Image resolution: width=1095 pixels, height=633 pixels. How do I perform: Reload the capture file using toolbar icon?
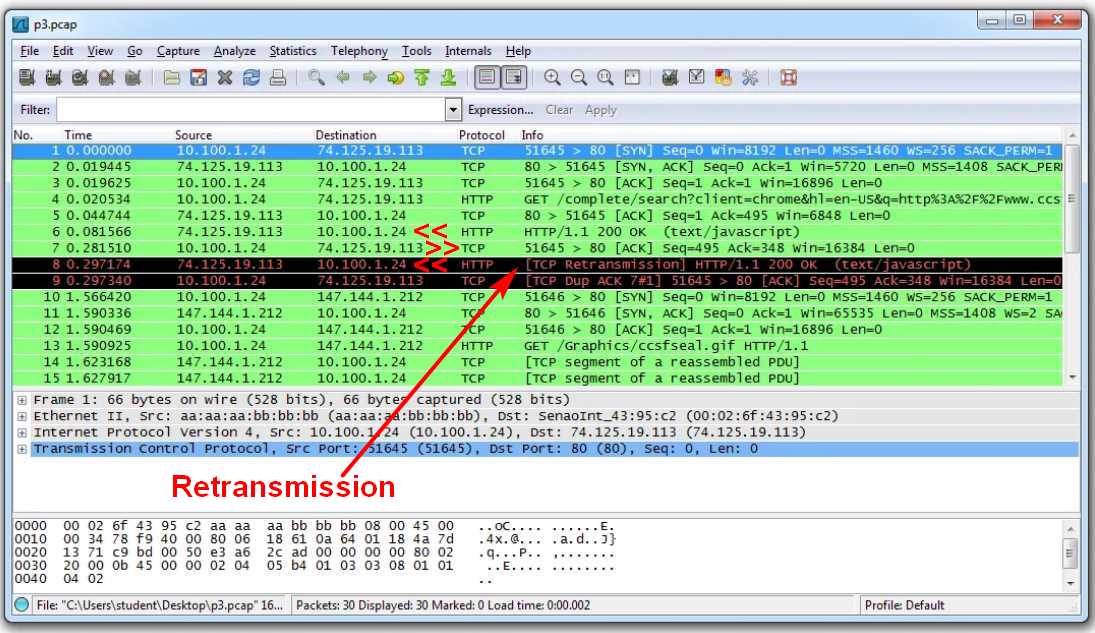click(251, 77)
